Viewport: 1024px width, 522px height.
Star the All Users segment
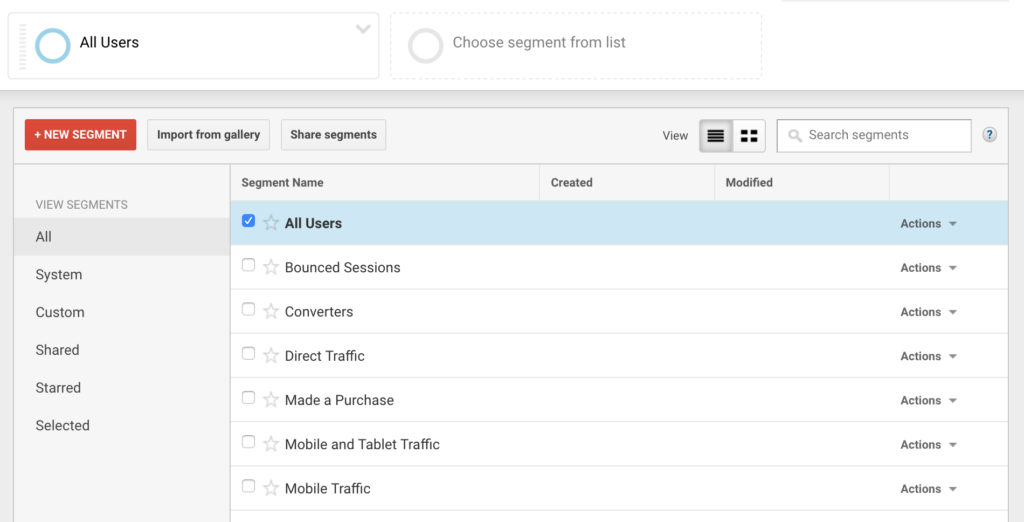[x=270, y=223]
